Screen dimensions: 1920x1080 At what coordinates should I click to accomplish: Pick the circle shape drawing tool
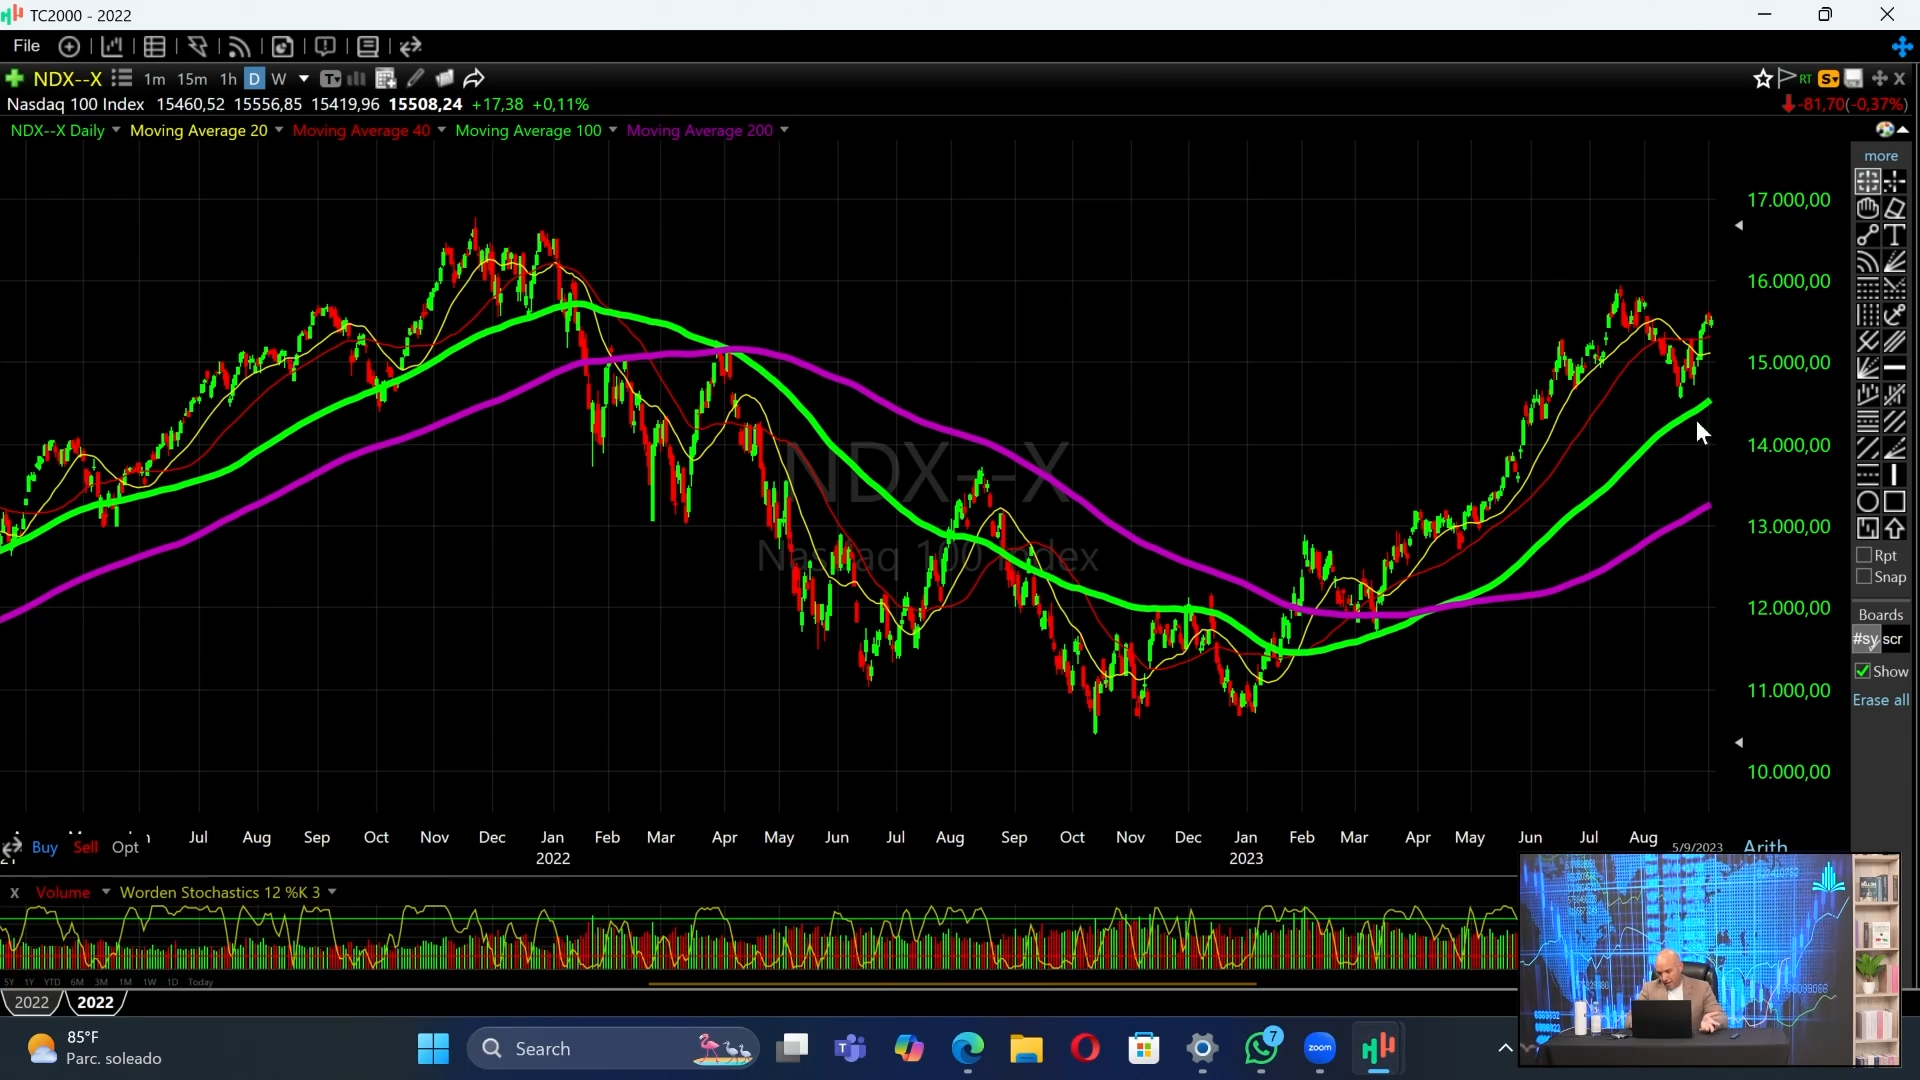[1867, 502]
